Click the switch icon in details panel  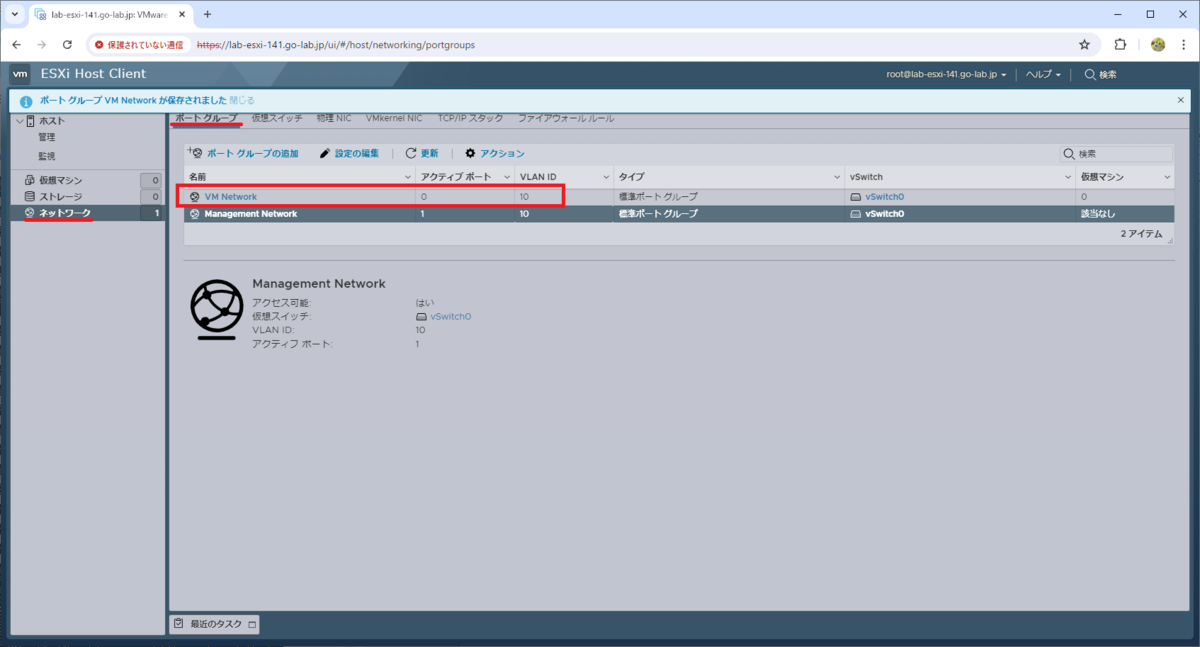[422, 316]
